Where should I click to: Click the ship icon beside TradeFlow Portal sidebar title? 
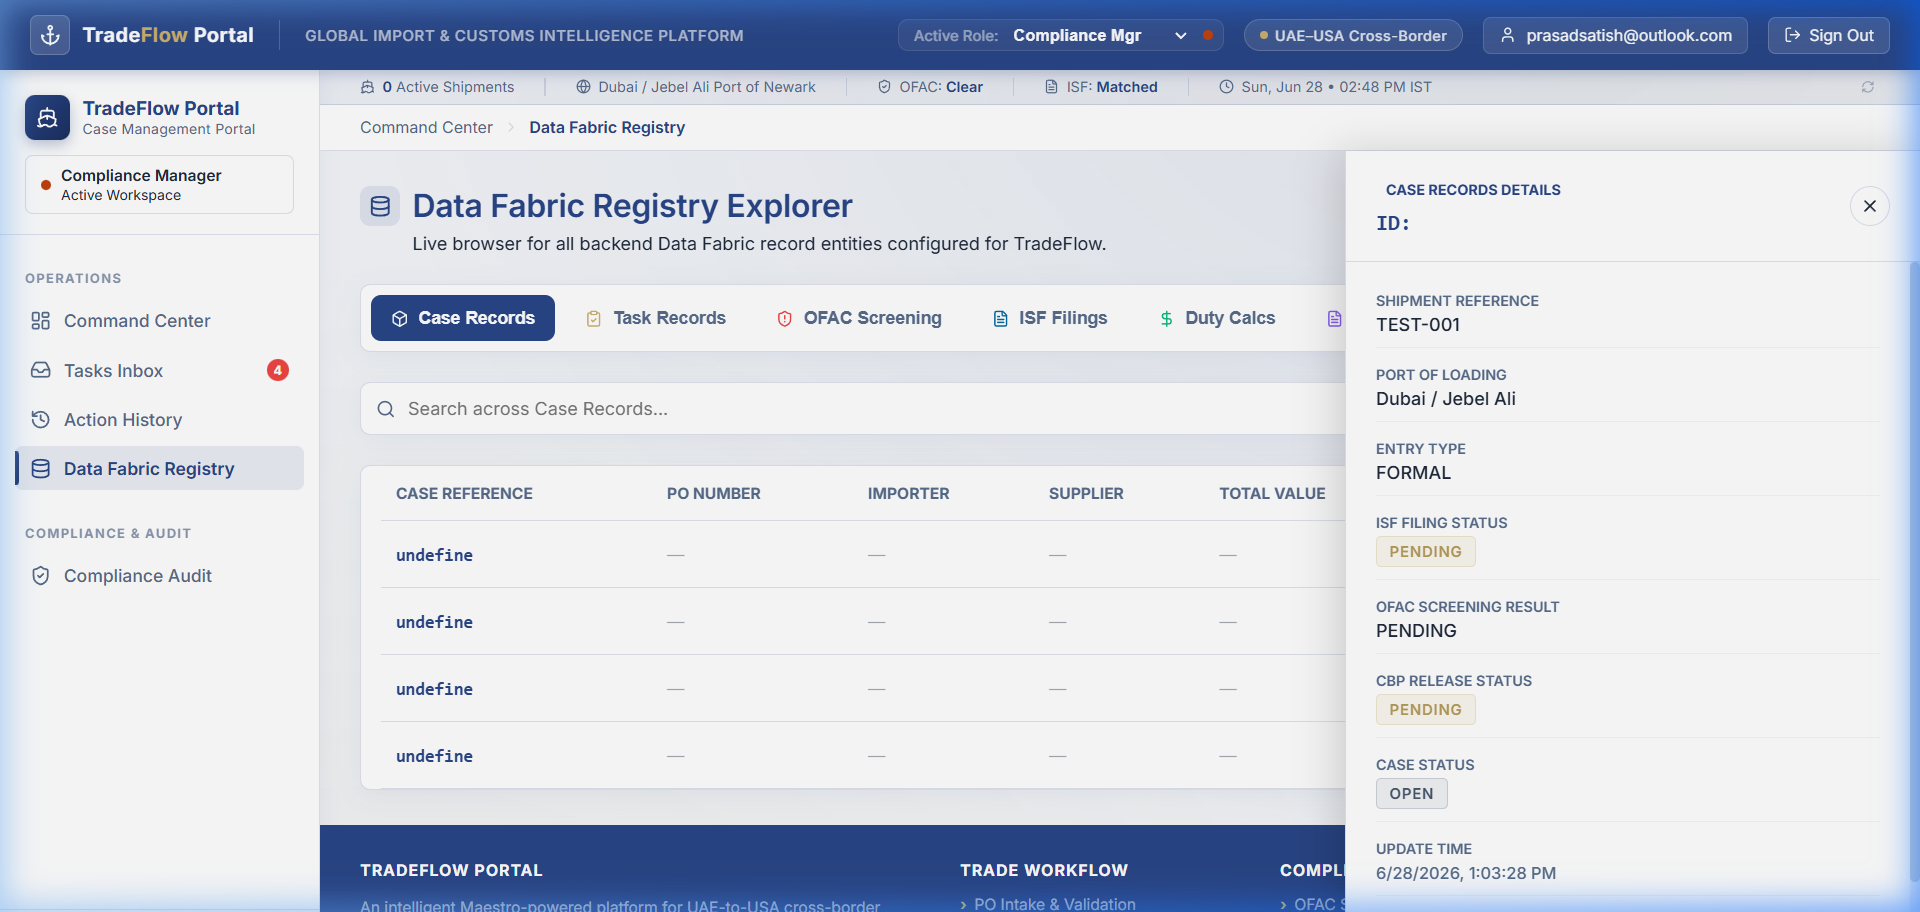click(x=47, y=118)
